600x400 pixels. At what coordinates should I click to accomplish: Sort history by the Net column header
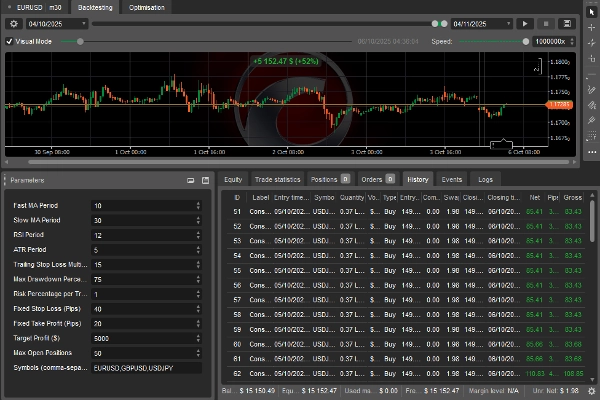(x=535, y=198)
